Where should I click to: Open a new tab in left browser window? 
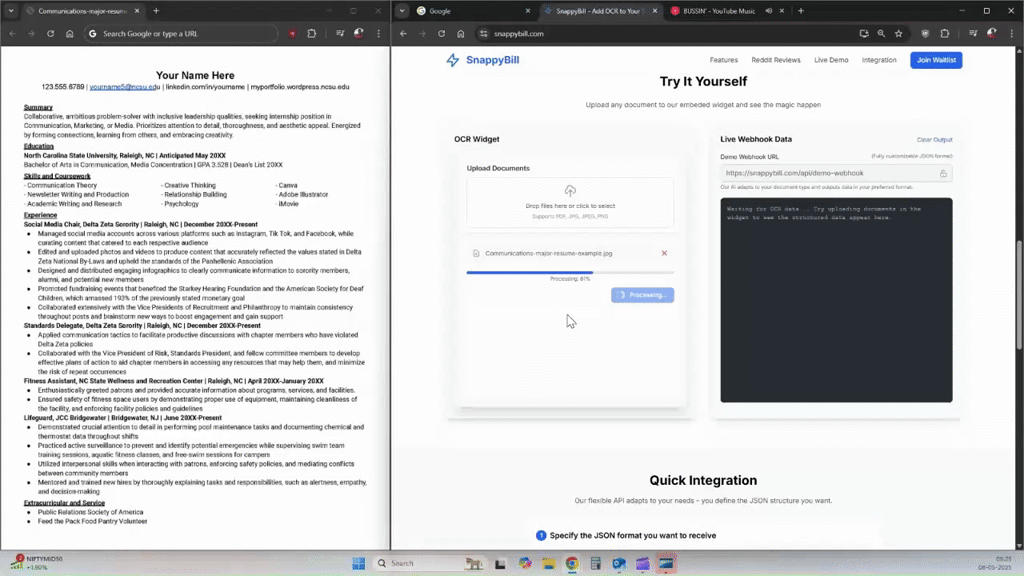click(x=156, y=11)
